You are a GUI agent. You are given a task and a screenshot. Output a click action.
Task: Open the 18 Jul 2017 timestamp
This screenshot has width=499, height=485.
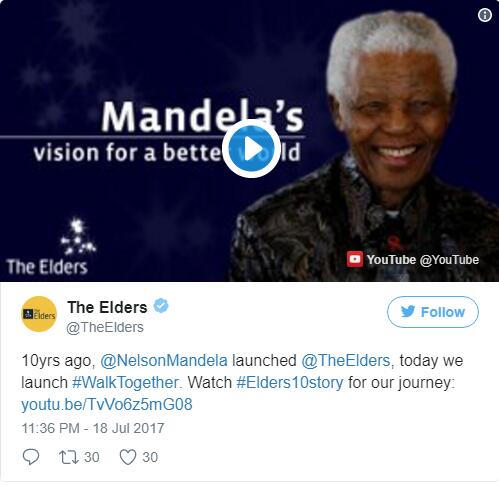point(128,428)
